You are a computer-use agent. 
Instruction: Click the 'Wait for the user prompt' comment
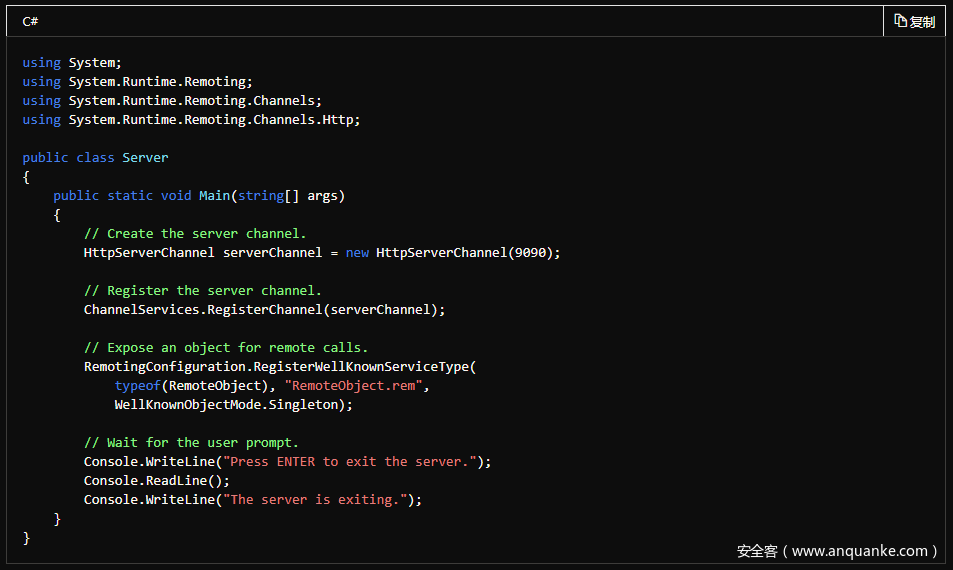[191, 442]
